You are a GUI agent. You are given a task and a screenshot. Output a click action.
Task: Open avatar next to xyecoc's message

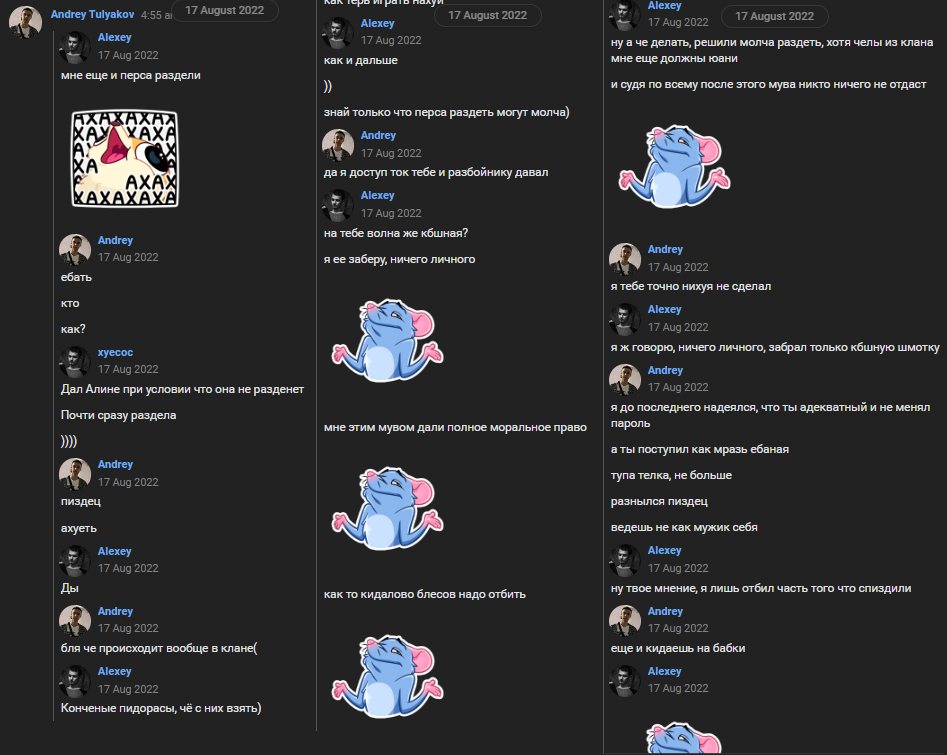[75, 361]
